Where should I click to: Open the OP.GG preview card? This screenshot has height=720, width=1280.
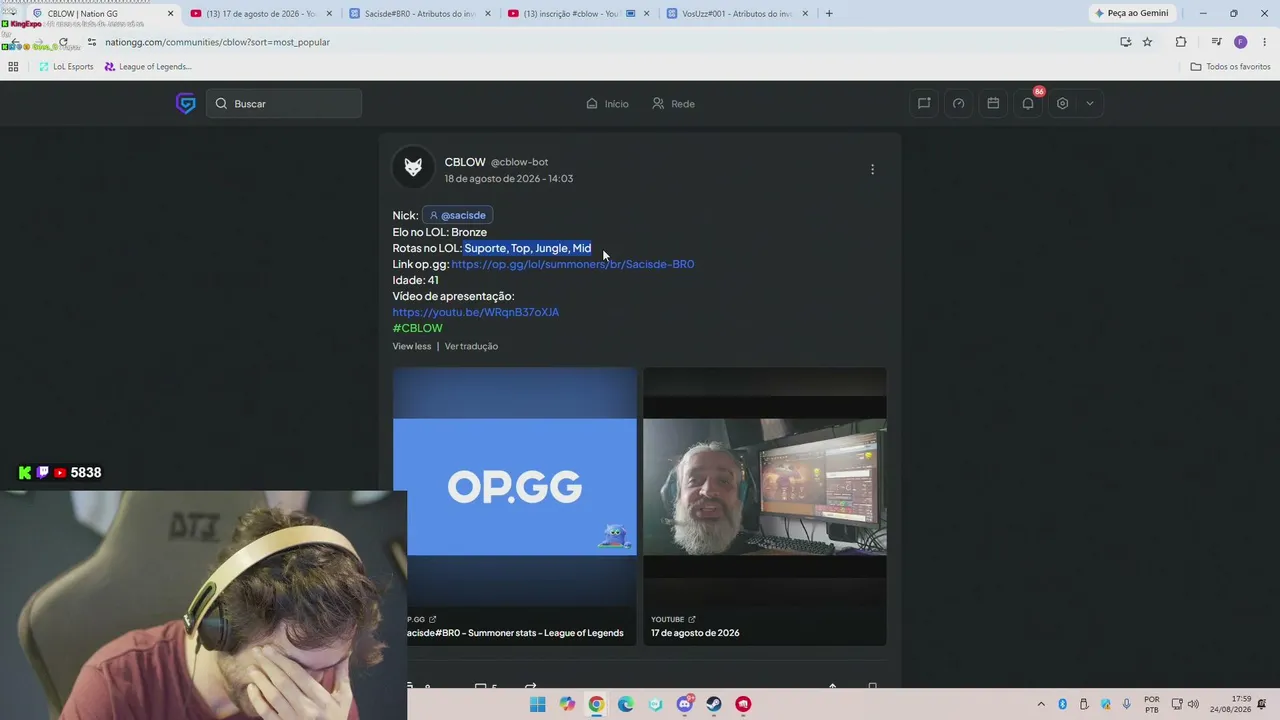click(x=515, y=506)
